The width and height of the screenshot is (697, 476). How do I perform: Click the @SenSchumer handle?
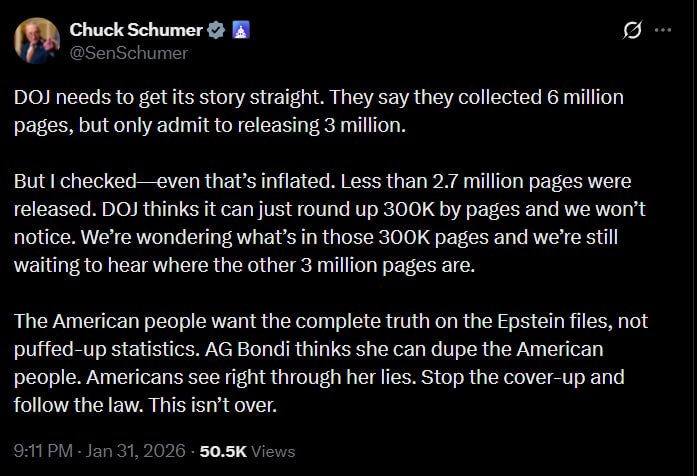point(128,53)
